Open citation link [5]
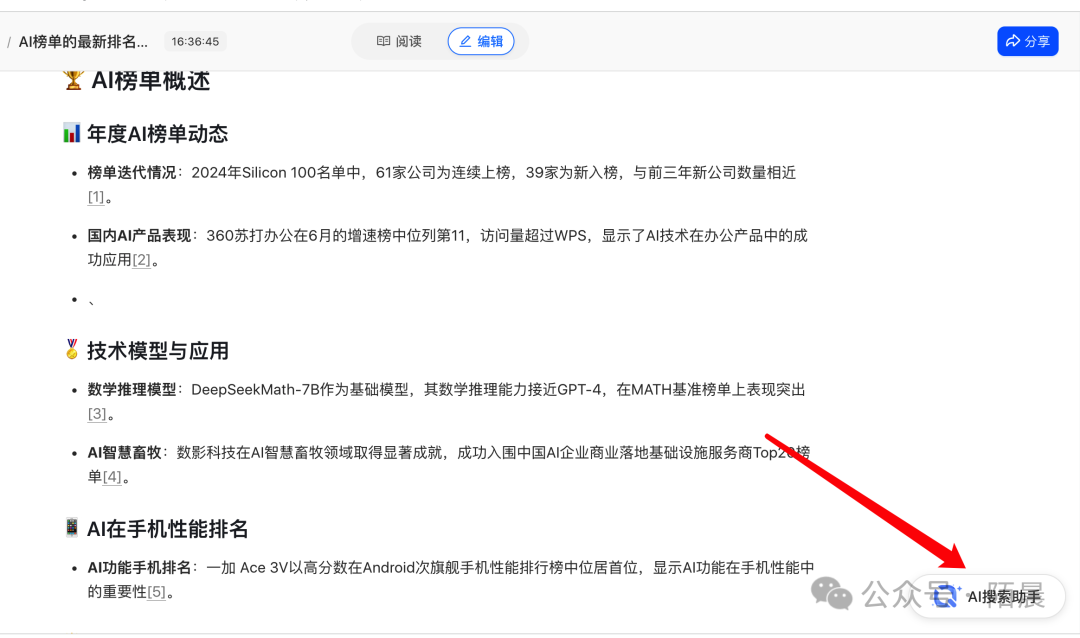1080x638 pixels. point(156,592)
